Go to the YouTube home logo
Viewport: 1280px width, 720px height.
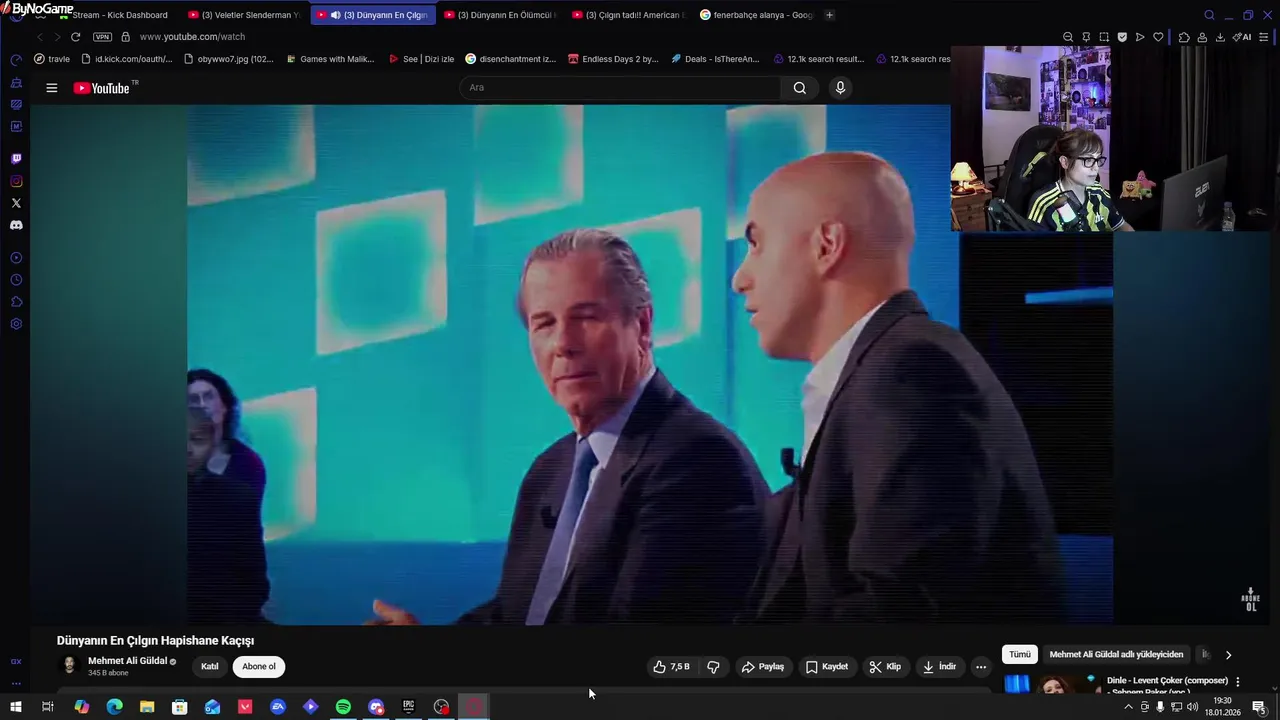tap(102, 88)
